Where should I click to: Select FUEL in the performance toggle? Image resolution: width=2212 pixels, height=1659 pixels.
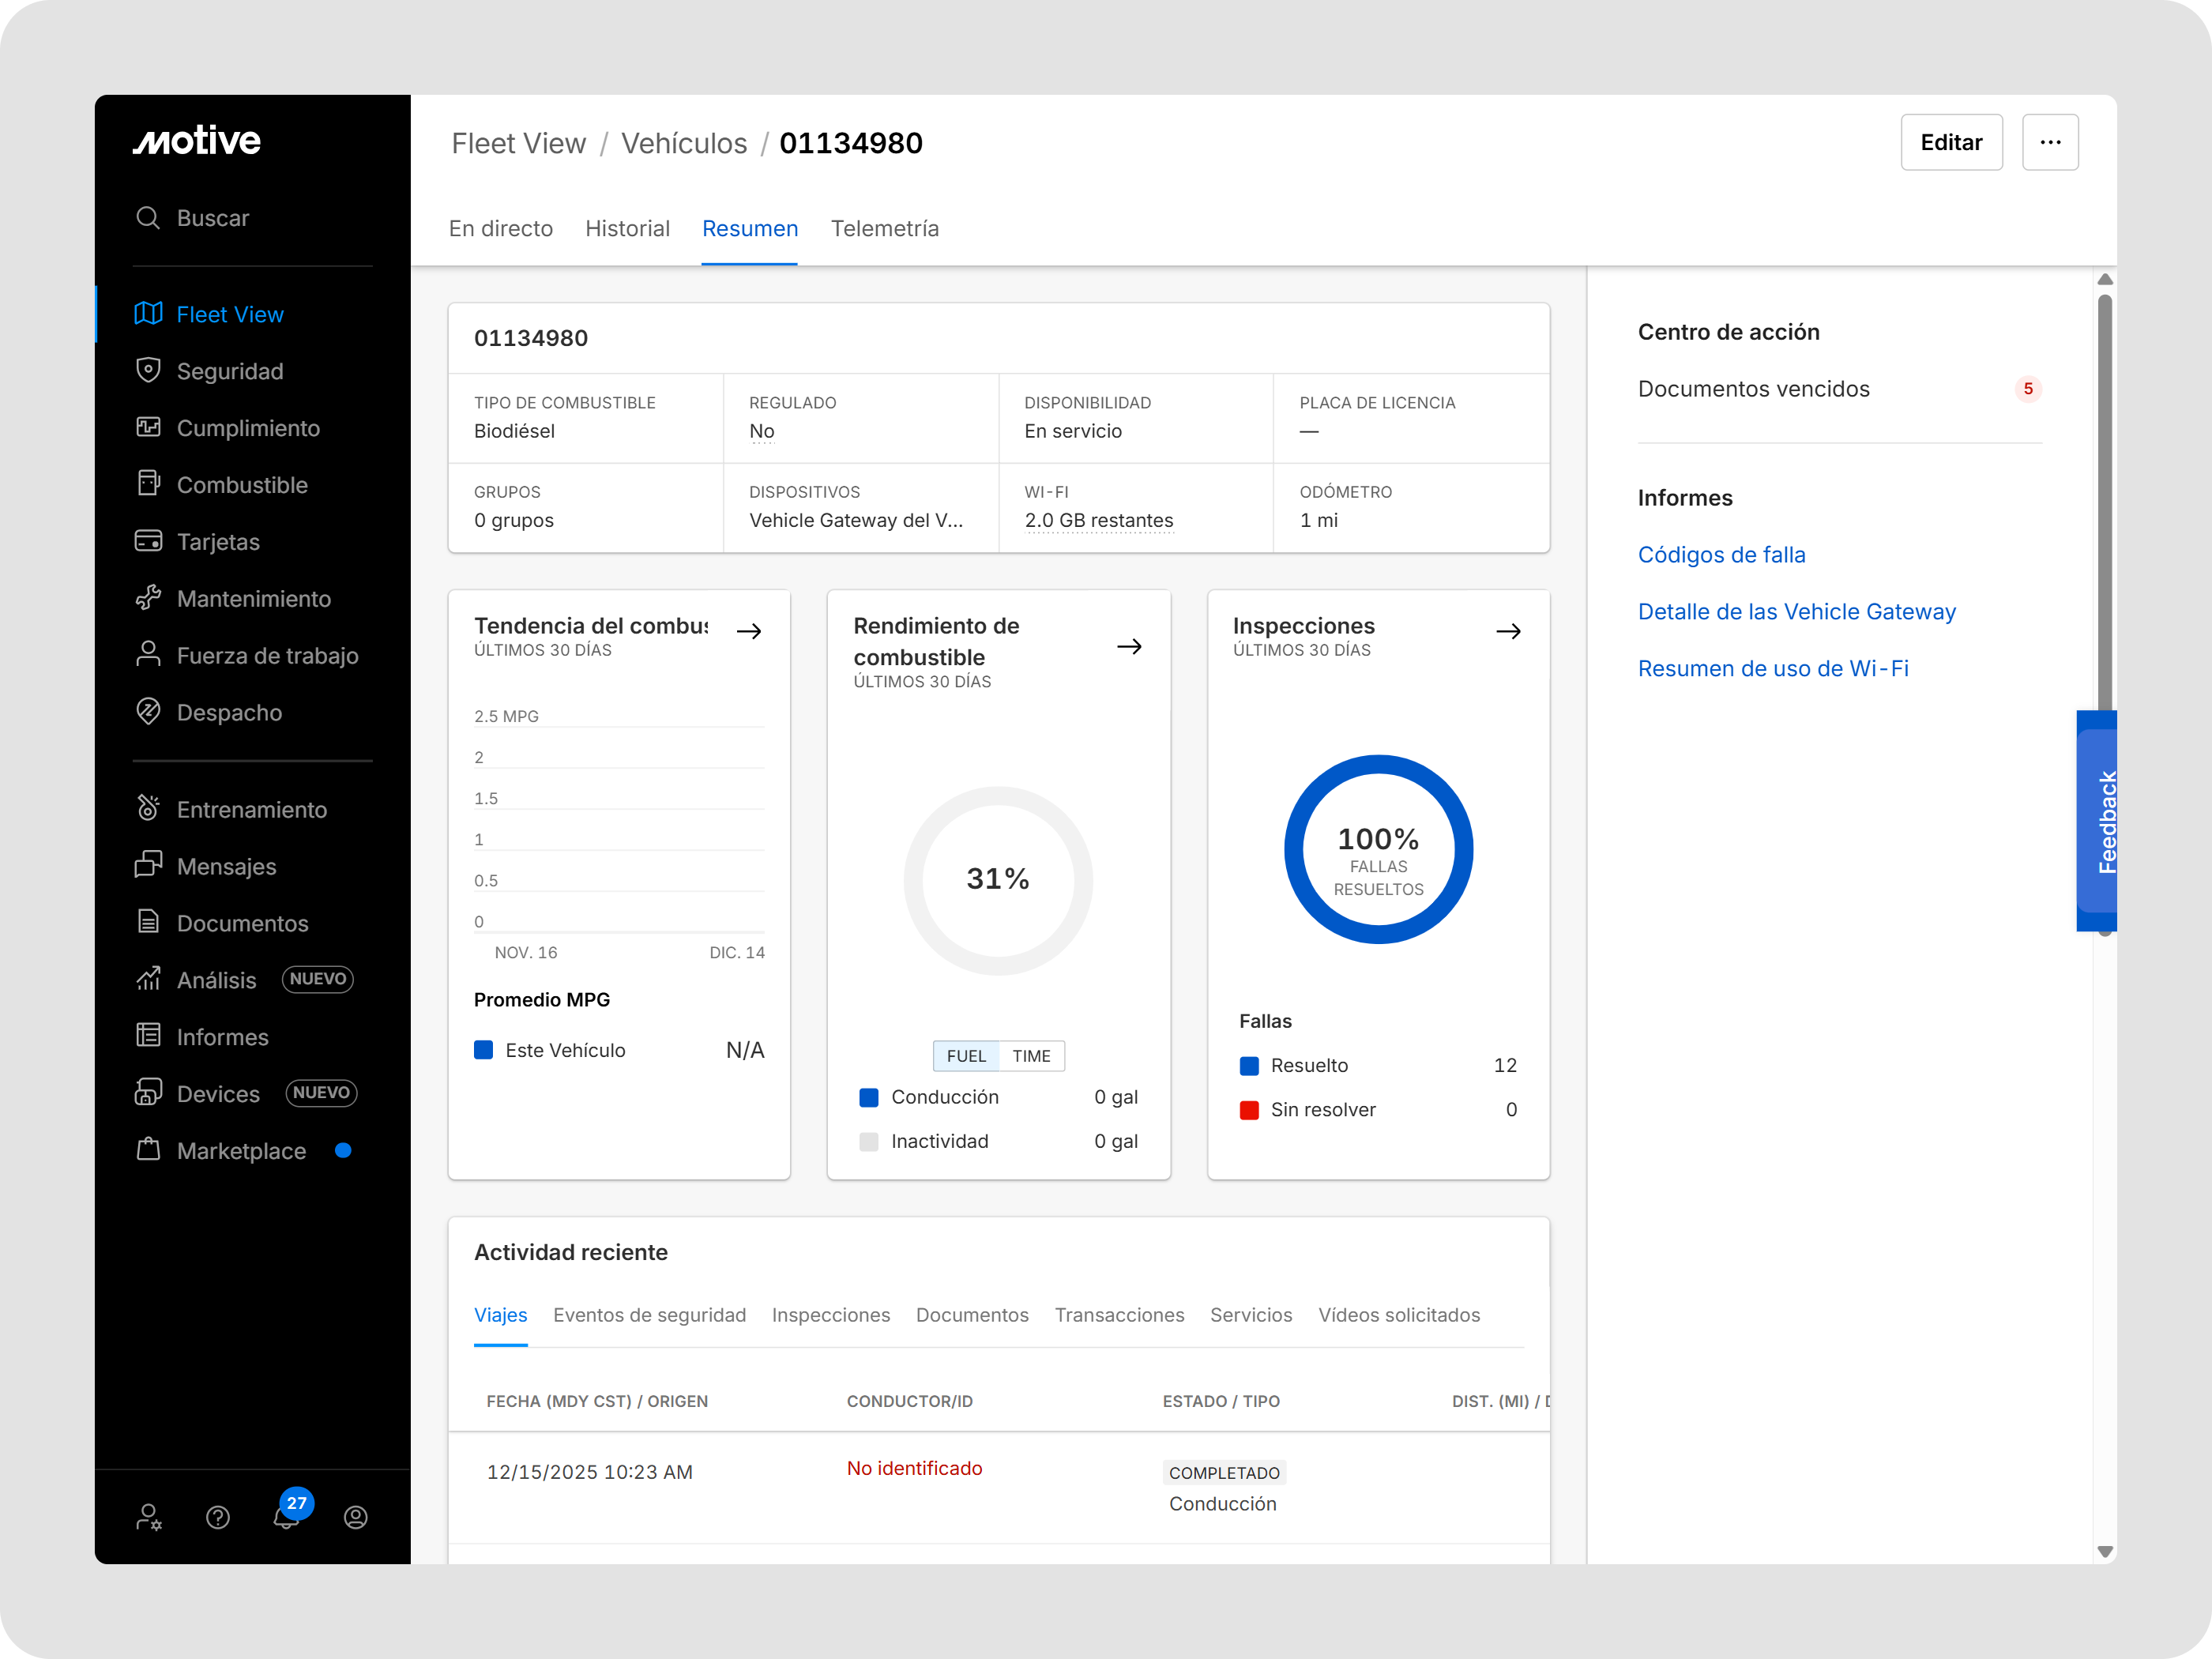(x=966, y=1056)
